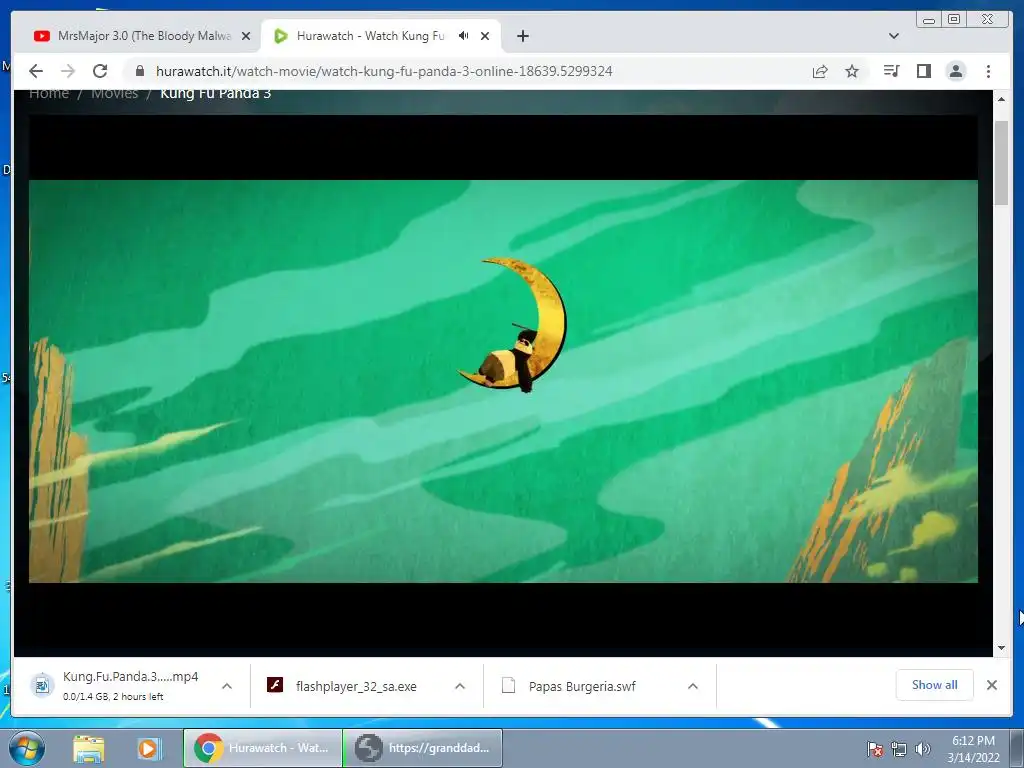Open Chrome's three-dot menu
The height and width of the screenshot is (768, 1024).
coord(988,71)
